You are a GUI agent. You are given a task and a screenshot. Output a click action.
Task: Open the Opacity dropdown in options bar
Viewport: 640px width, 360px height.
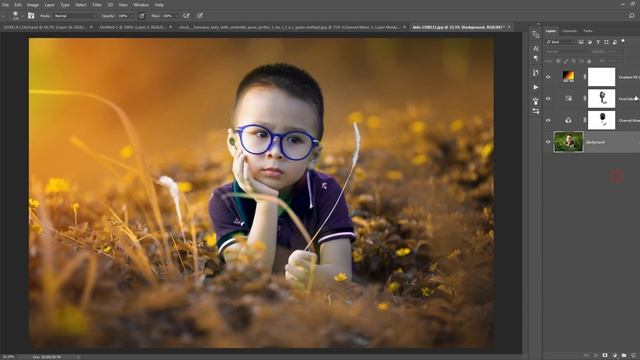click(131, 16)
